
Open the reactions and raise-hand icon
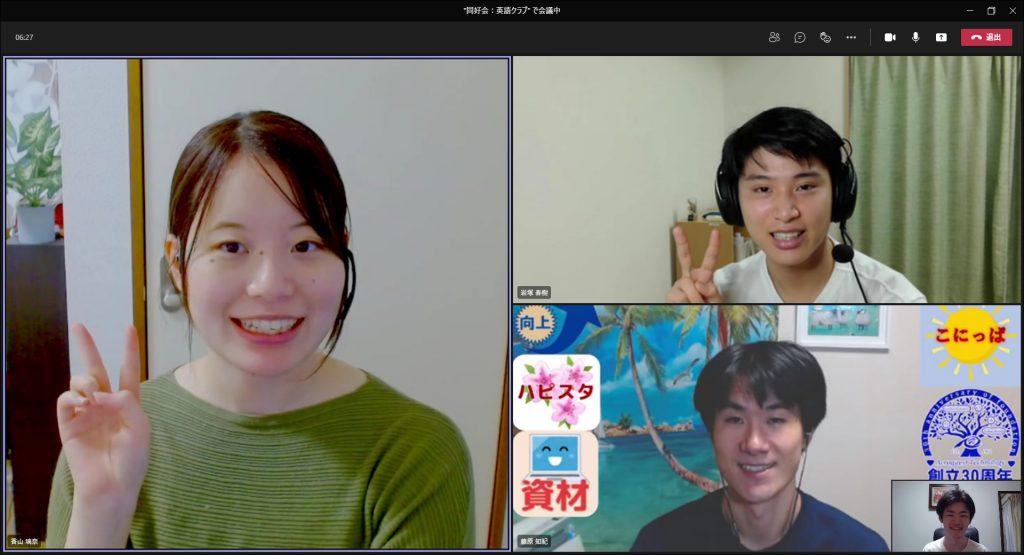tap(825, 37)
